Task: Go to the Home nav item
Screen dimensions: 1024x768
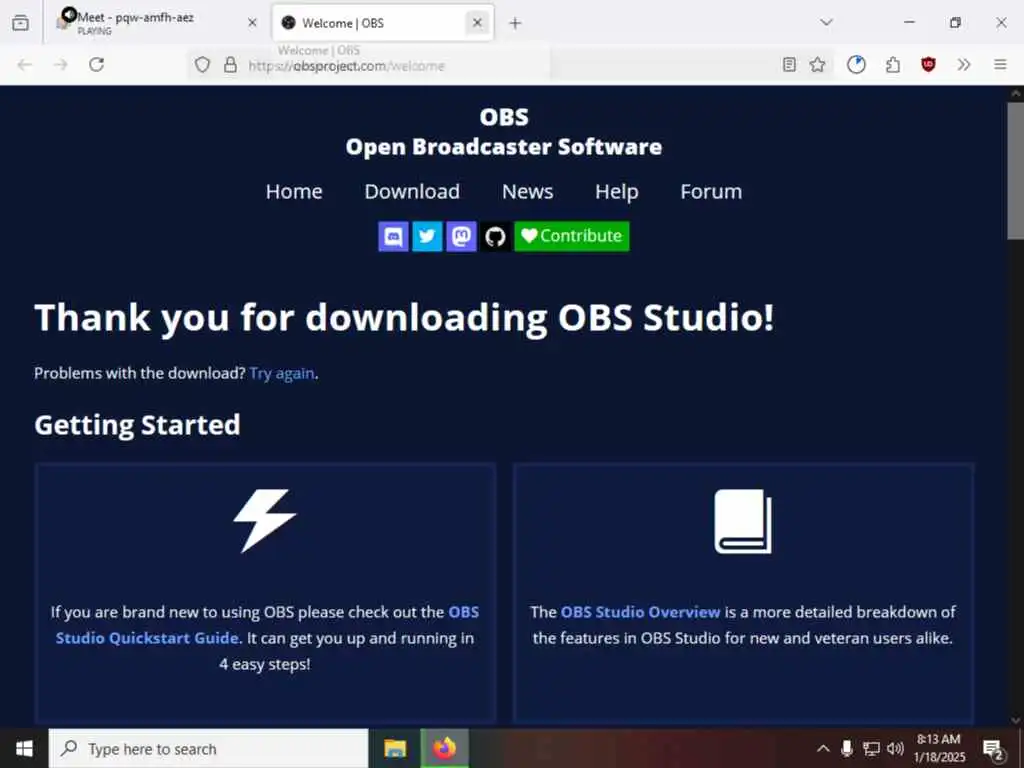Action: 294,191
